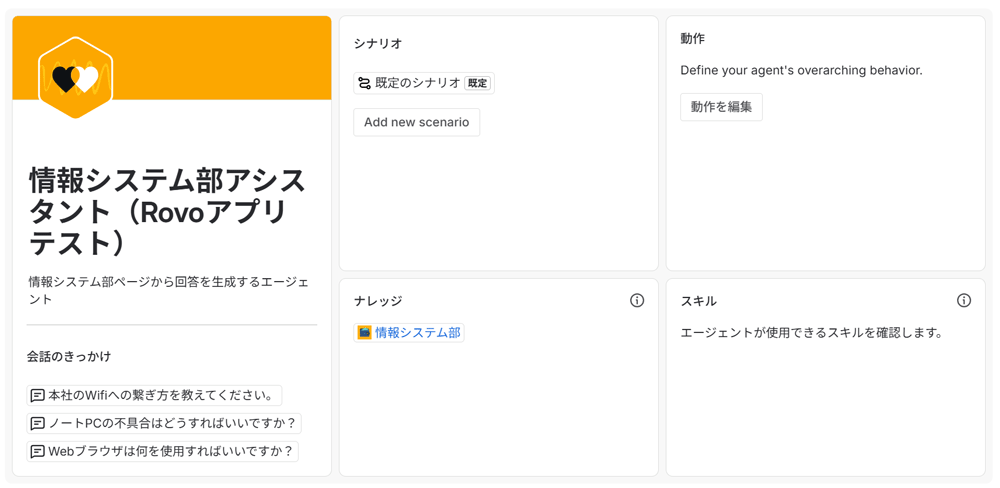Click the chat icon beside Webブラウザ prompt
The height and width of the screenshot is (488, 1000).
click(37, 452)
